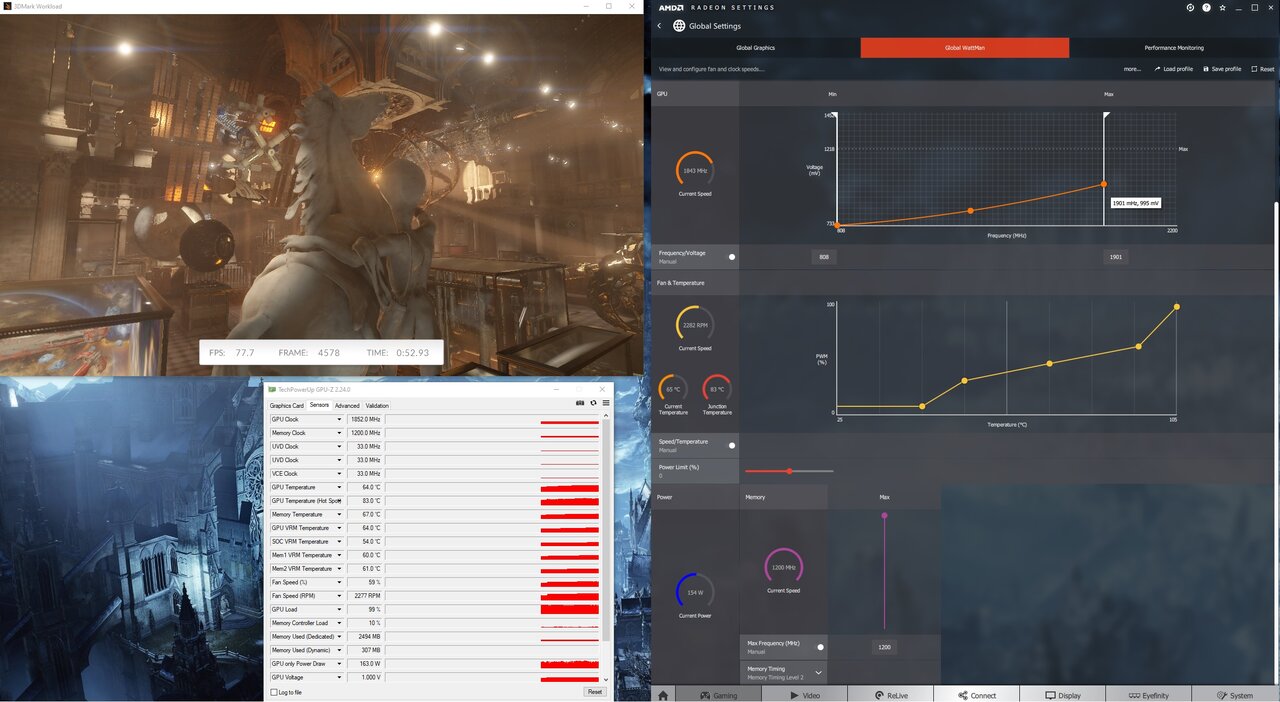
Task: Open the Radeon Settings help icon
Action: (x=1204, y=7)
